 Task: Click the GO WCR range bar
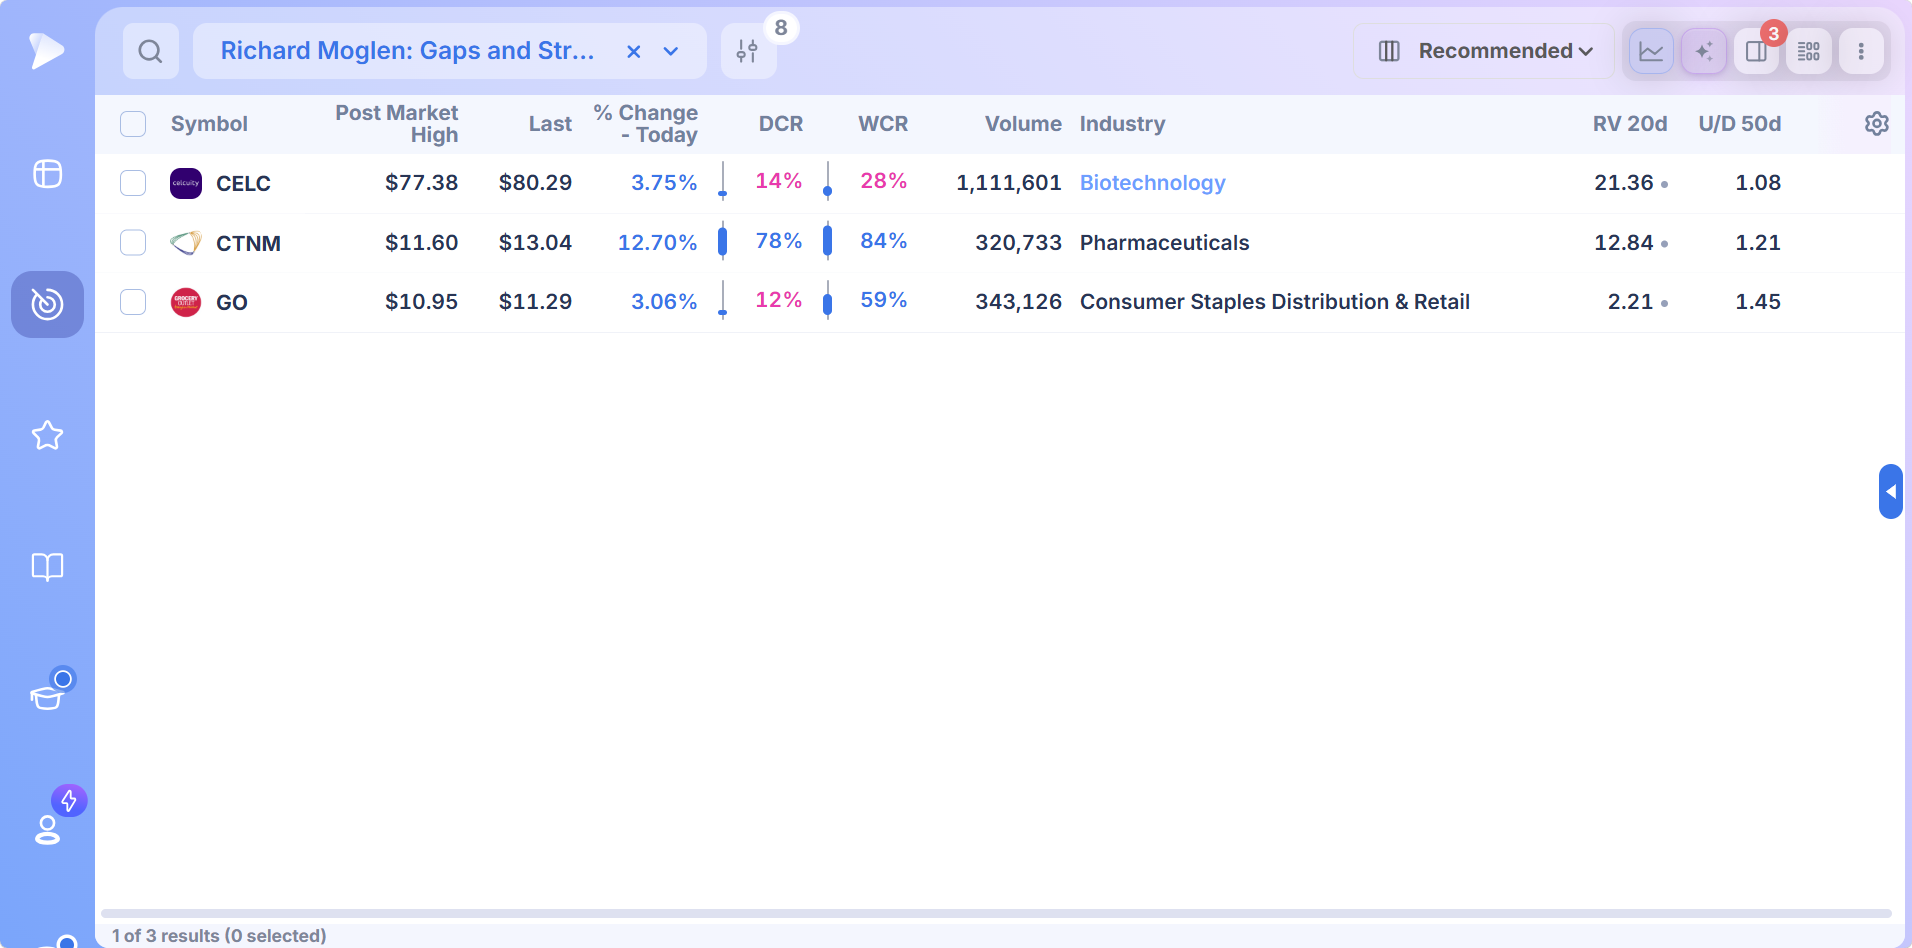pos(827,300)
